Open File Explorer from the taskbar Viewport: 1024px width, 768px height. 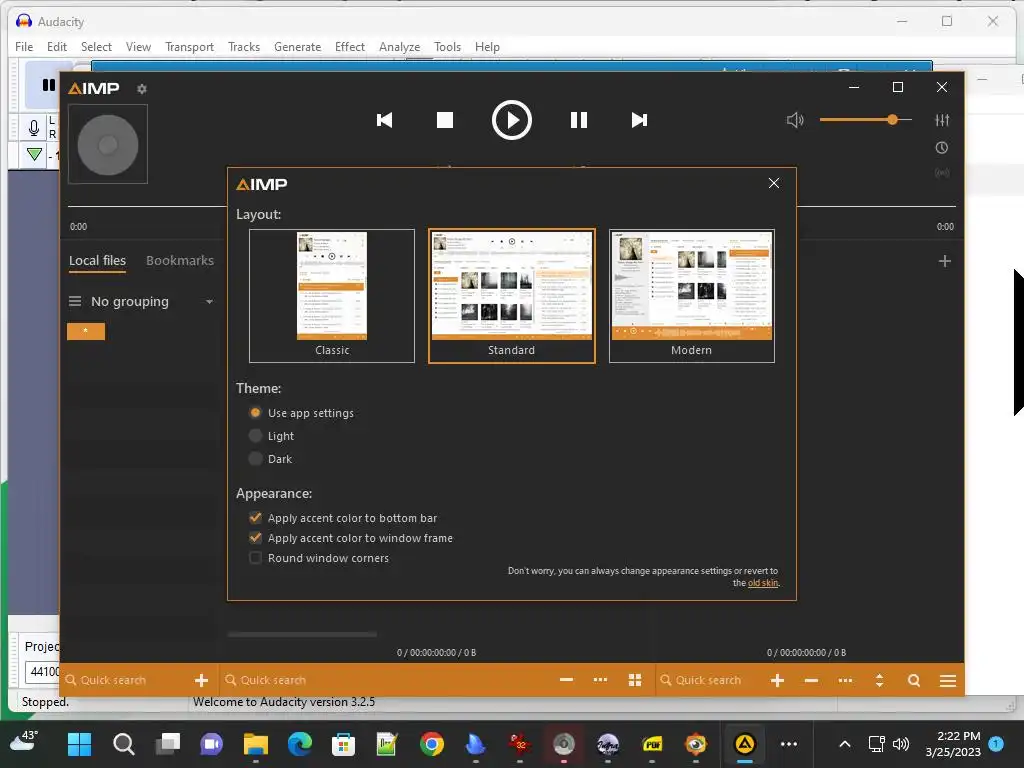point(255,744)
